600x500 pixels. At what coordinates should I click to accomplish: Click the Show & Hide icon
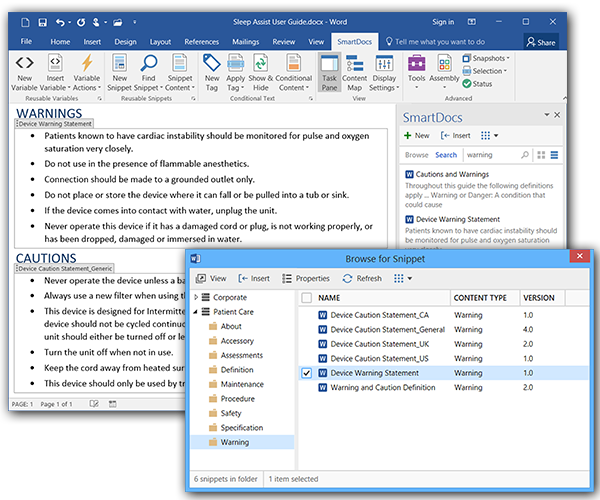[261, 62]
